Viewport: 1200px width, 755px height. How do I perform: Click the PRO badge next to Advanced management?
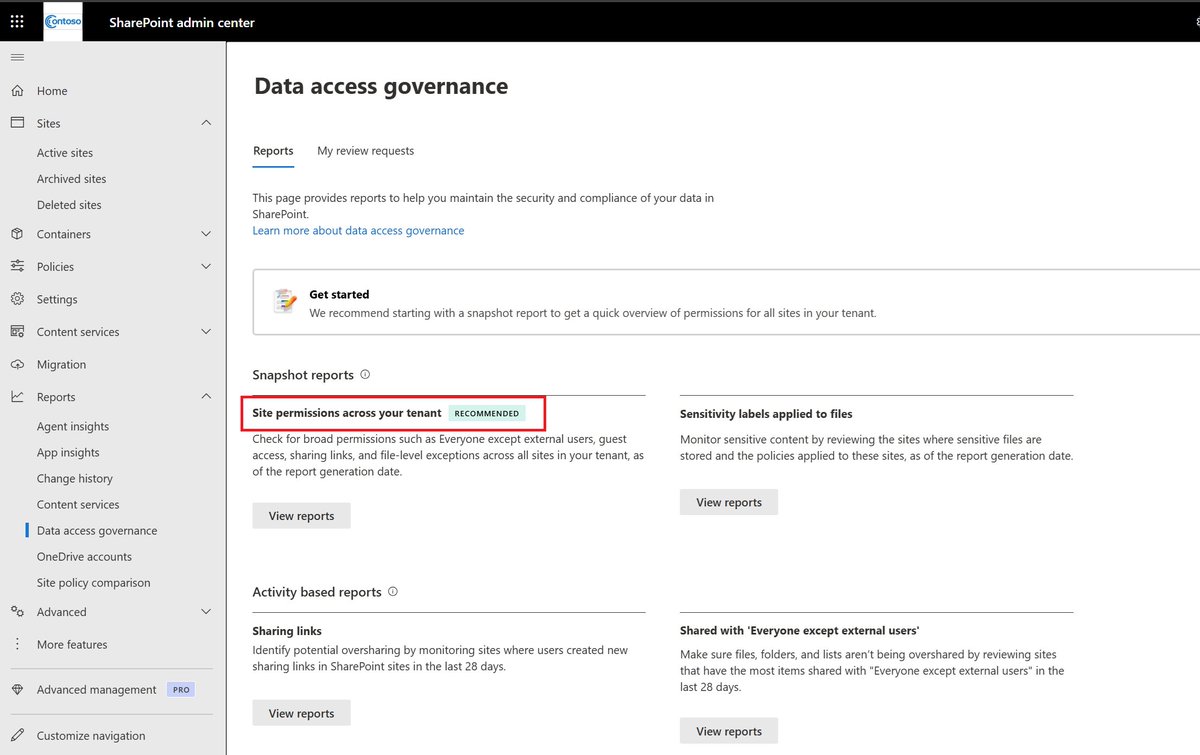pos(180,690)
